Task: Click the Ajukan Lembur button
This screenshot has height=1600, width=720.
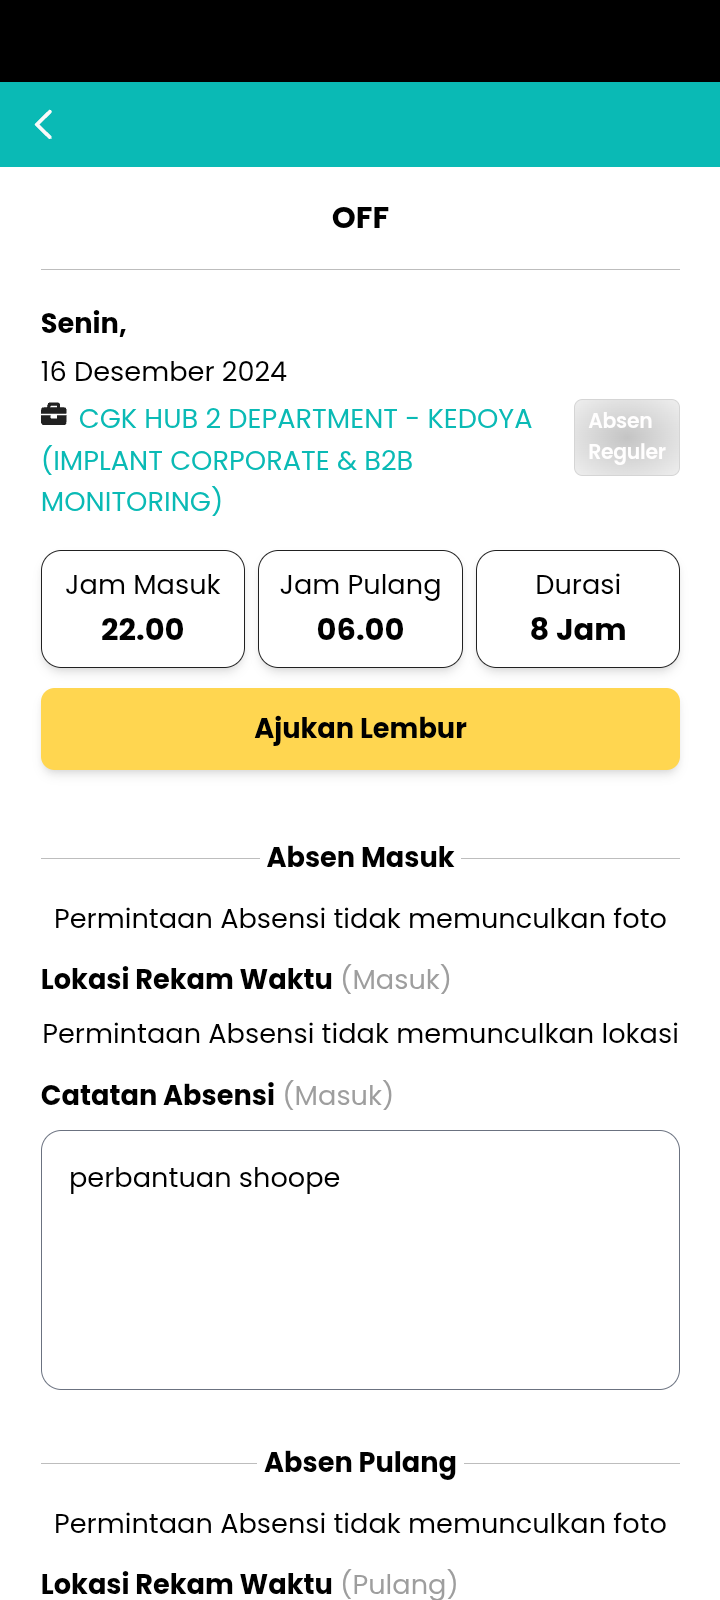Action: [x=360, y=729]
